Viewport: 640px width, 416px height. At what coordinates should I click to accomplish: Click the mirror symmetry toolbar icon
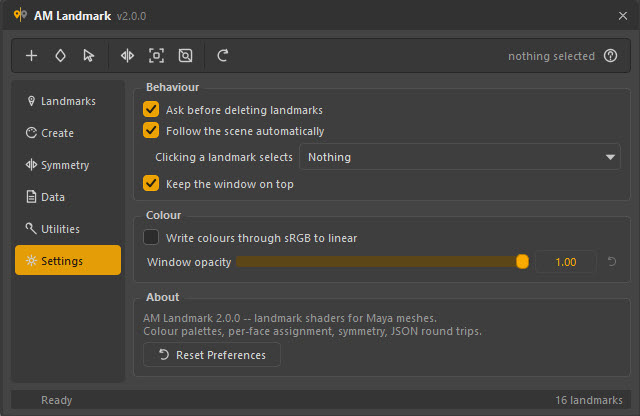tap(127, 56)
